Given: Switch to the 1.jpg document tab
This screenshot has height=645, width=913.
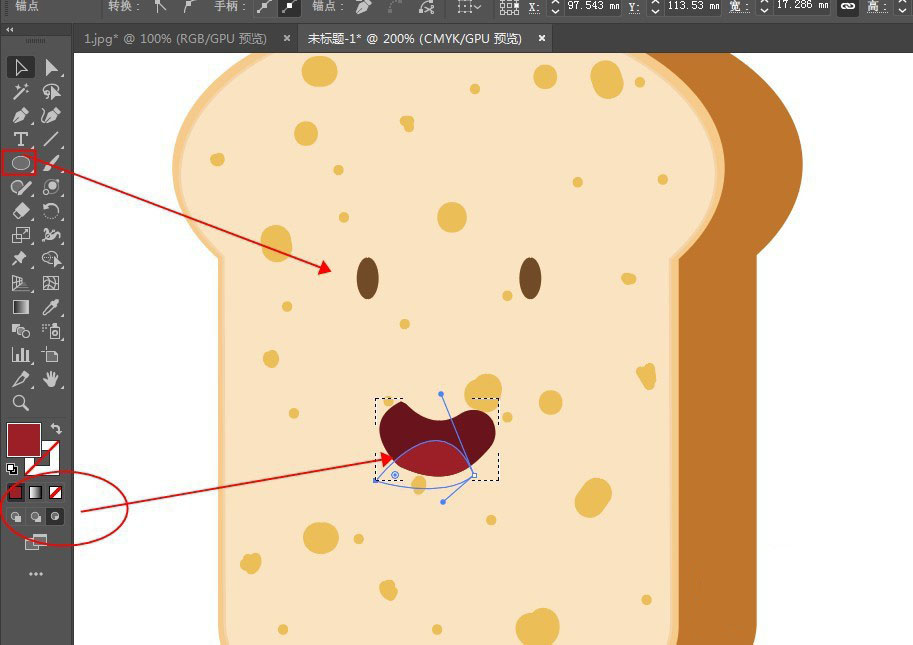Looking at the screenshot, I should pyautogui.click(x=175, y=39).
